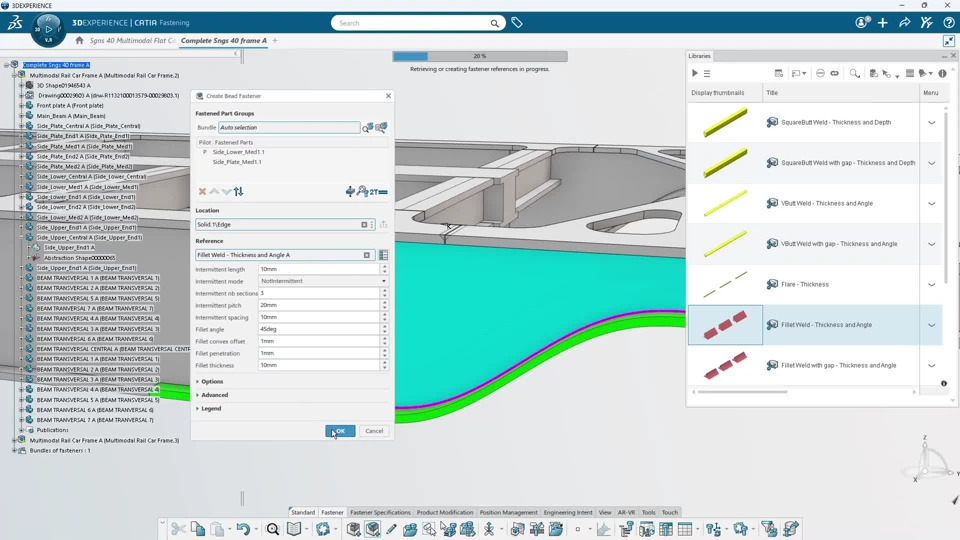Select the Fillet Weld with gap thumbnail

[725, 366]
